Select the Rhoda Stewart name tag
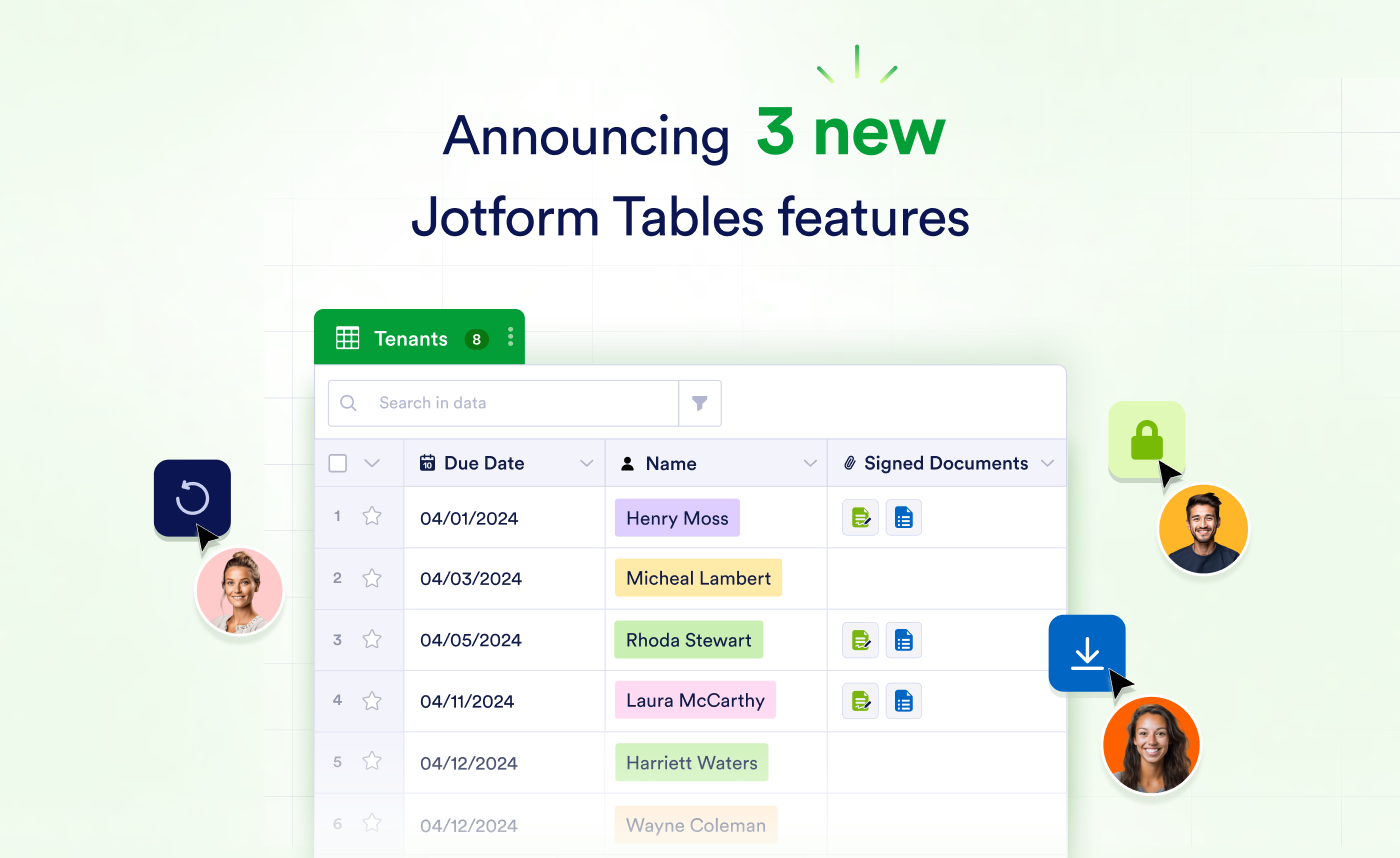1400x858 pixels. coord(688,640)
